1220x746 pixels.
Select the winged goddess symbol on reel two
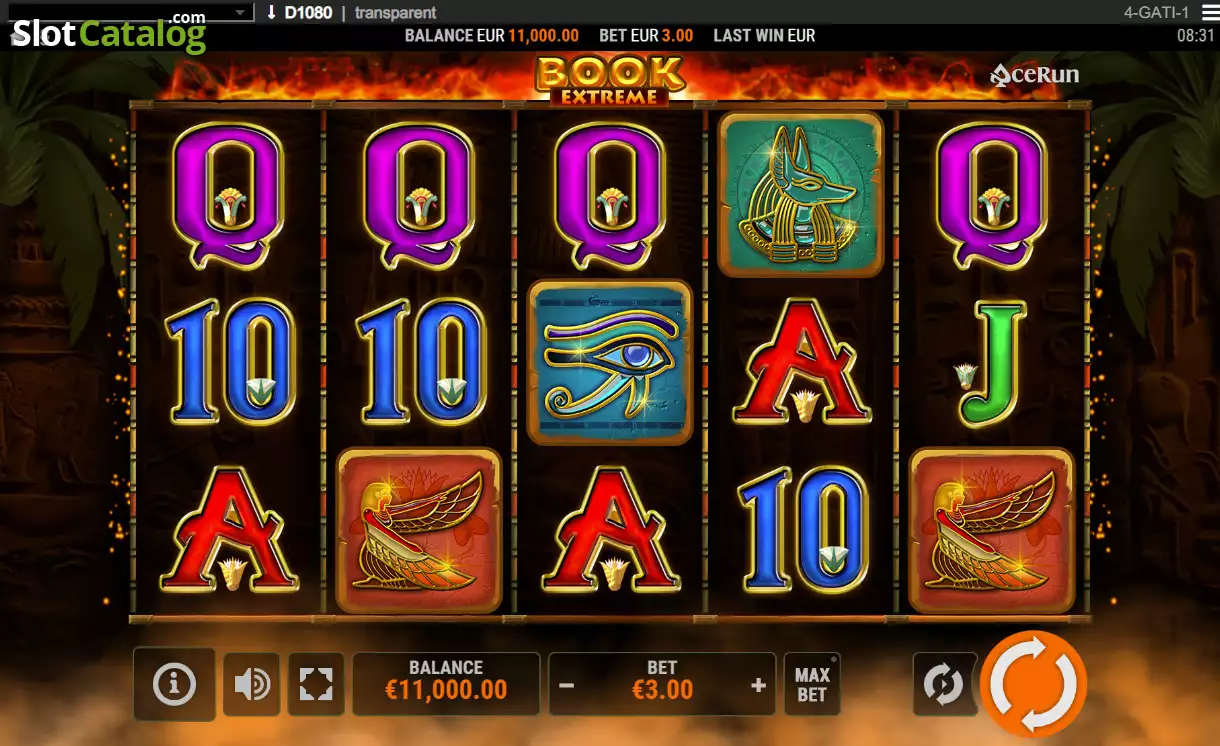[x=419, y=530]
